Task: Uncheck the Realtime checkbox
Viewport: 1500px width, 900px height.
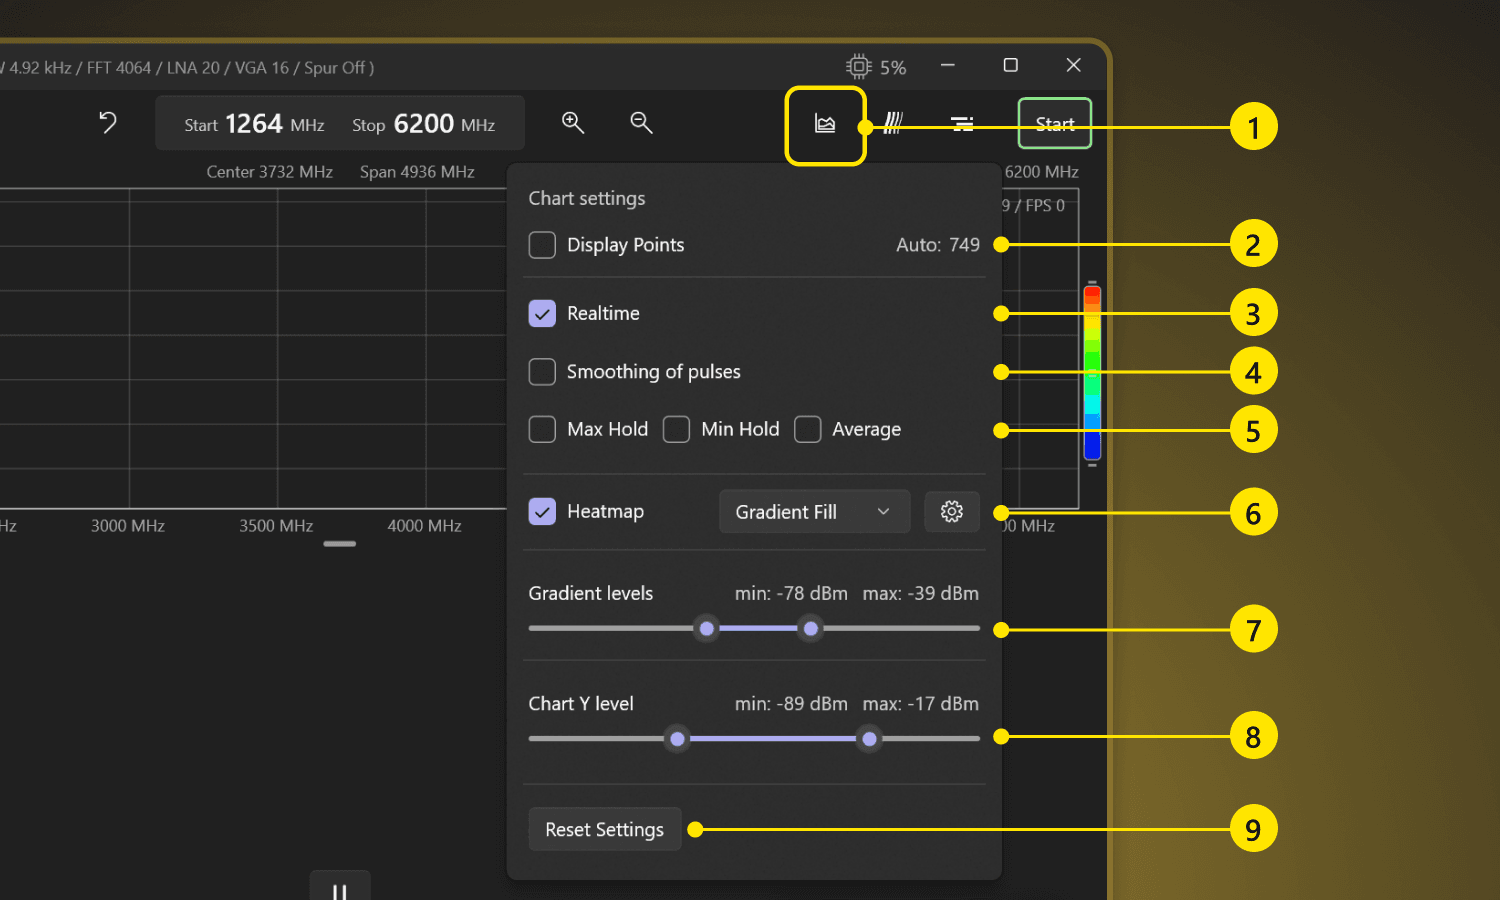Action: pos(542,314)
